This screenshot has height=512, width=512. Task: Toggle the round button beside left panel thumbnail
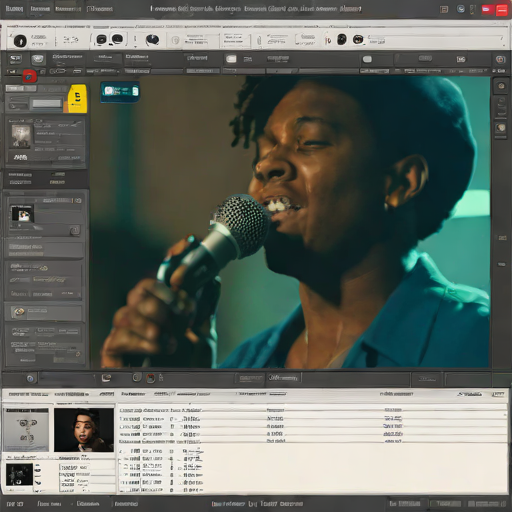[75, 230]
